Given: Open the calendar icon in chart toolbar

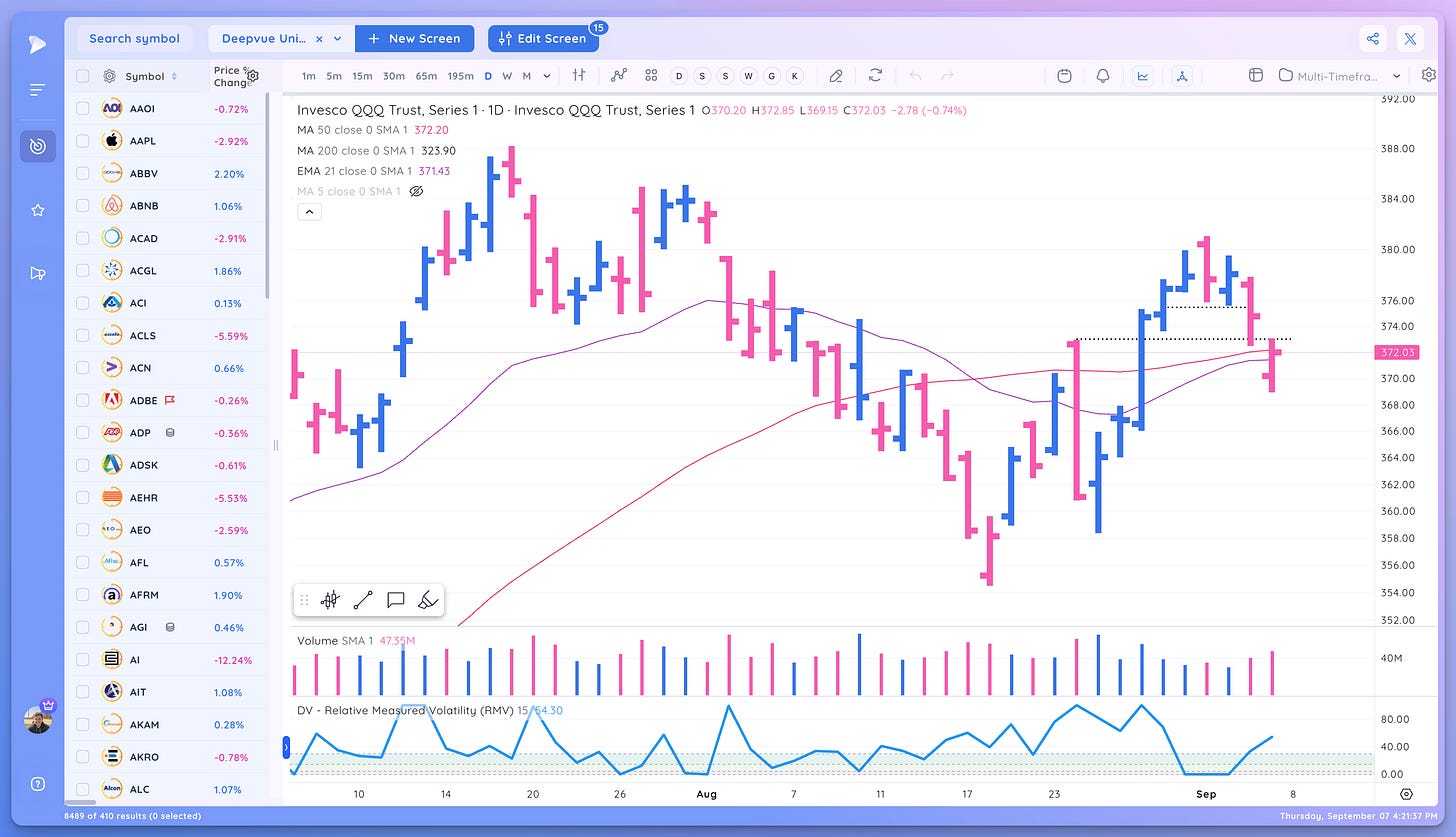Looking at the screenshot, I should click(x=1064, y=75).
